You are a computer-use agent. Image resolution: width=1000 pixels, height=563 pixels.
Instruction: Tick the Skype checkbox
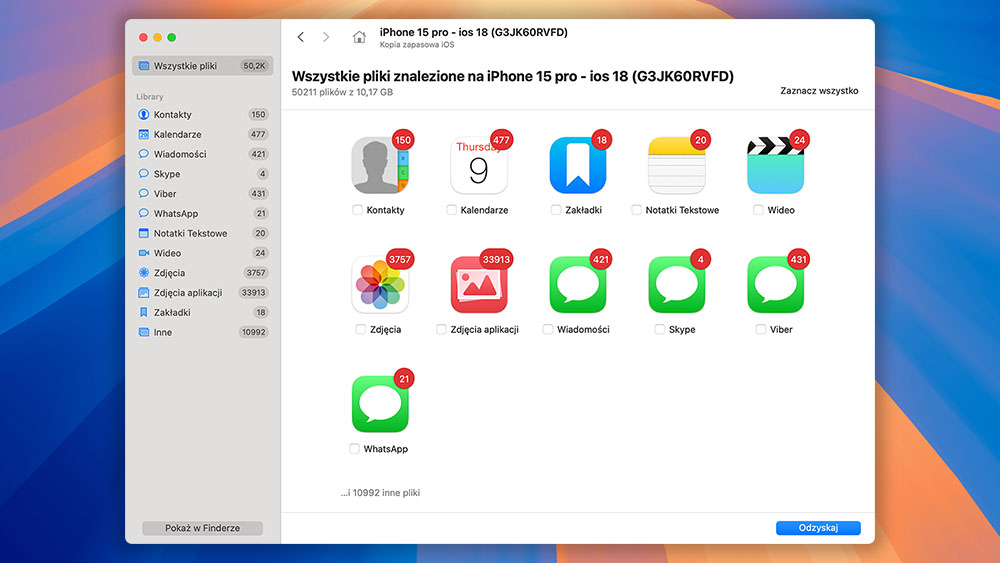pos(659,330)
